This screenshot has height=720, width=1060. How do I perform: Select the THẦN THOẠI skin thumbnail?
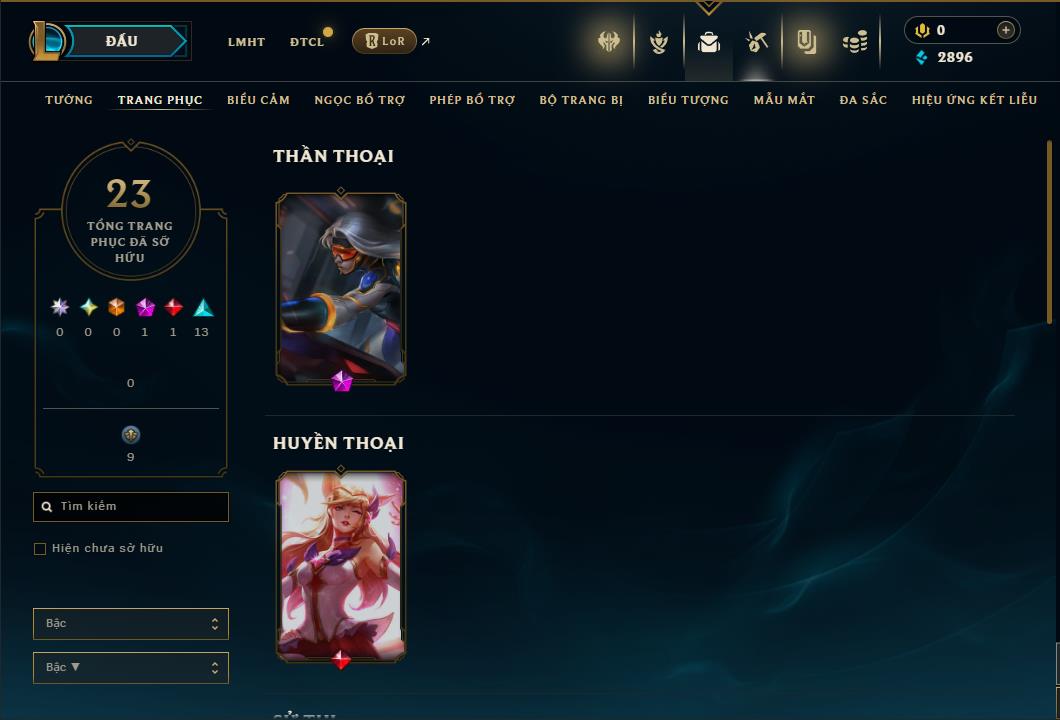(341, 289)
